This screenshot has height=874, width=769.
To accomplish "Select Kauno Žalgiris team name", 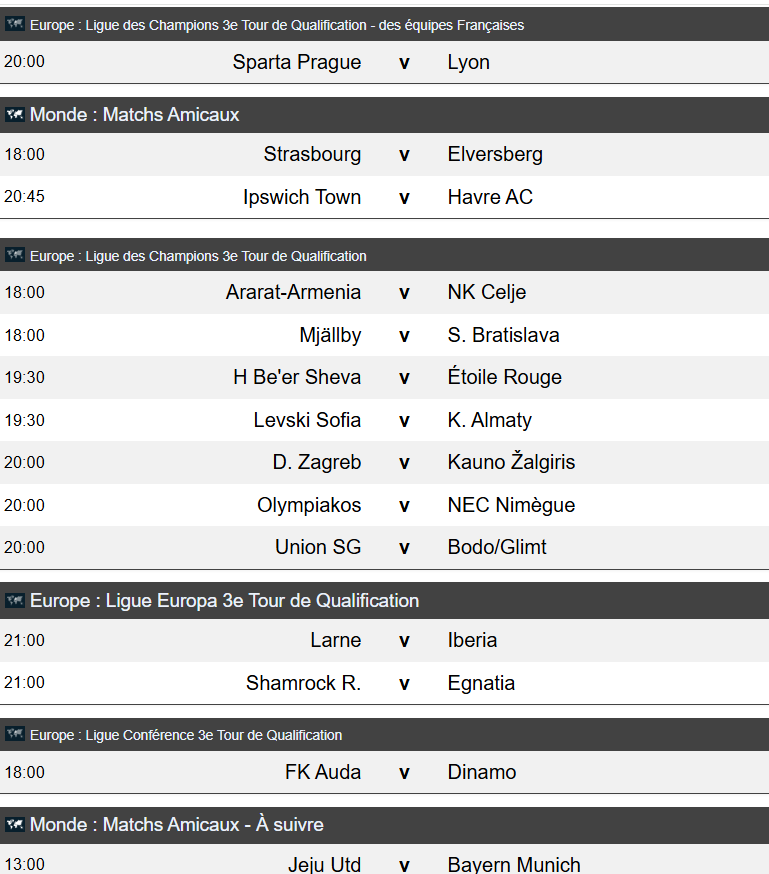I will tap(512, 462).
